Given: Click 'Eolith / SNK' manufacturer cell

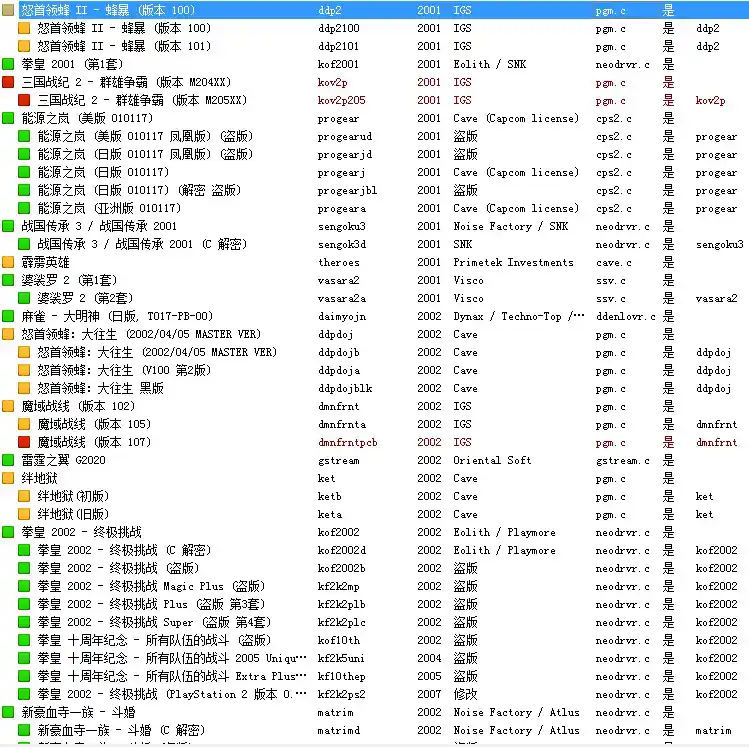Looking at the screenshot, I should [x=490, y=64].
